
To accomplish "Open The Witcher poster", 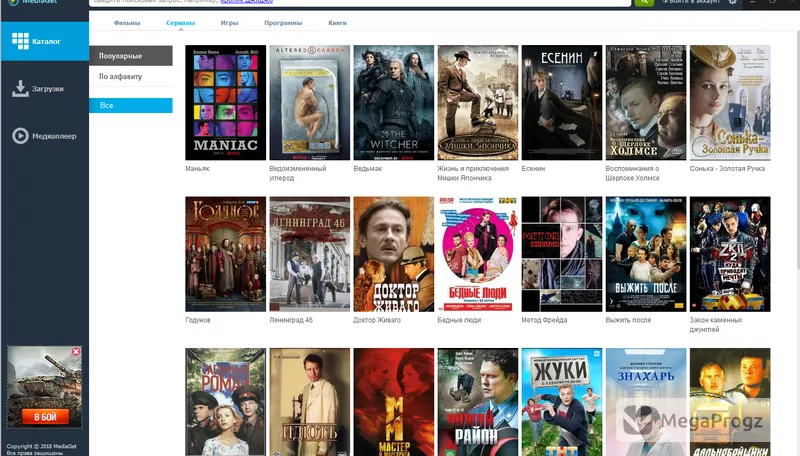I will pos(394,103).
